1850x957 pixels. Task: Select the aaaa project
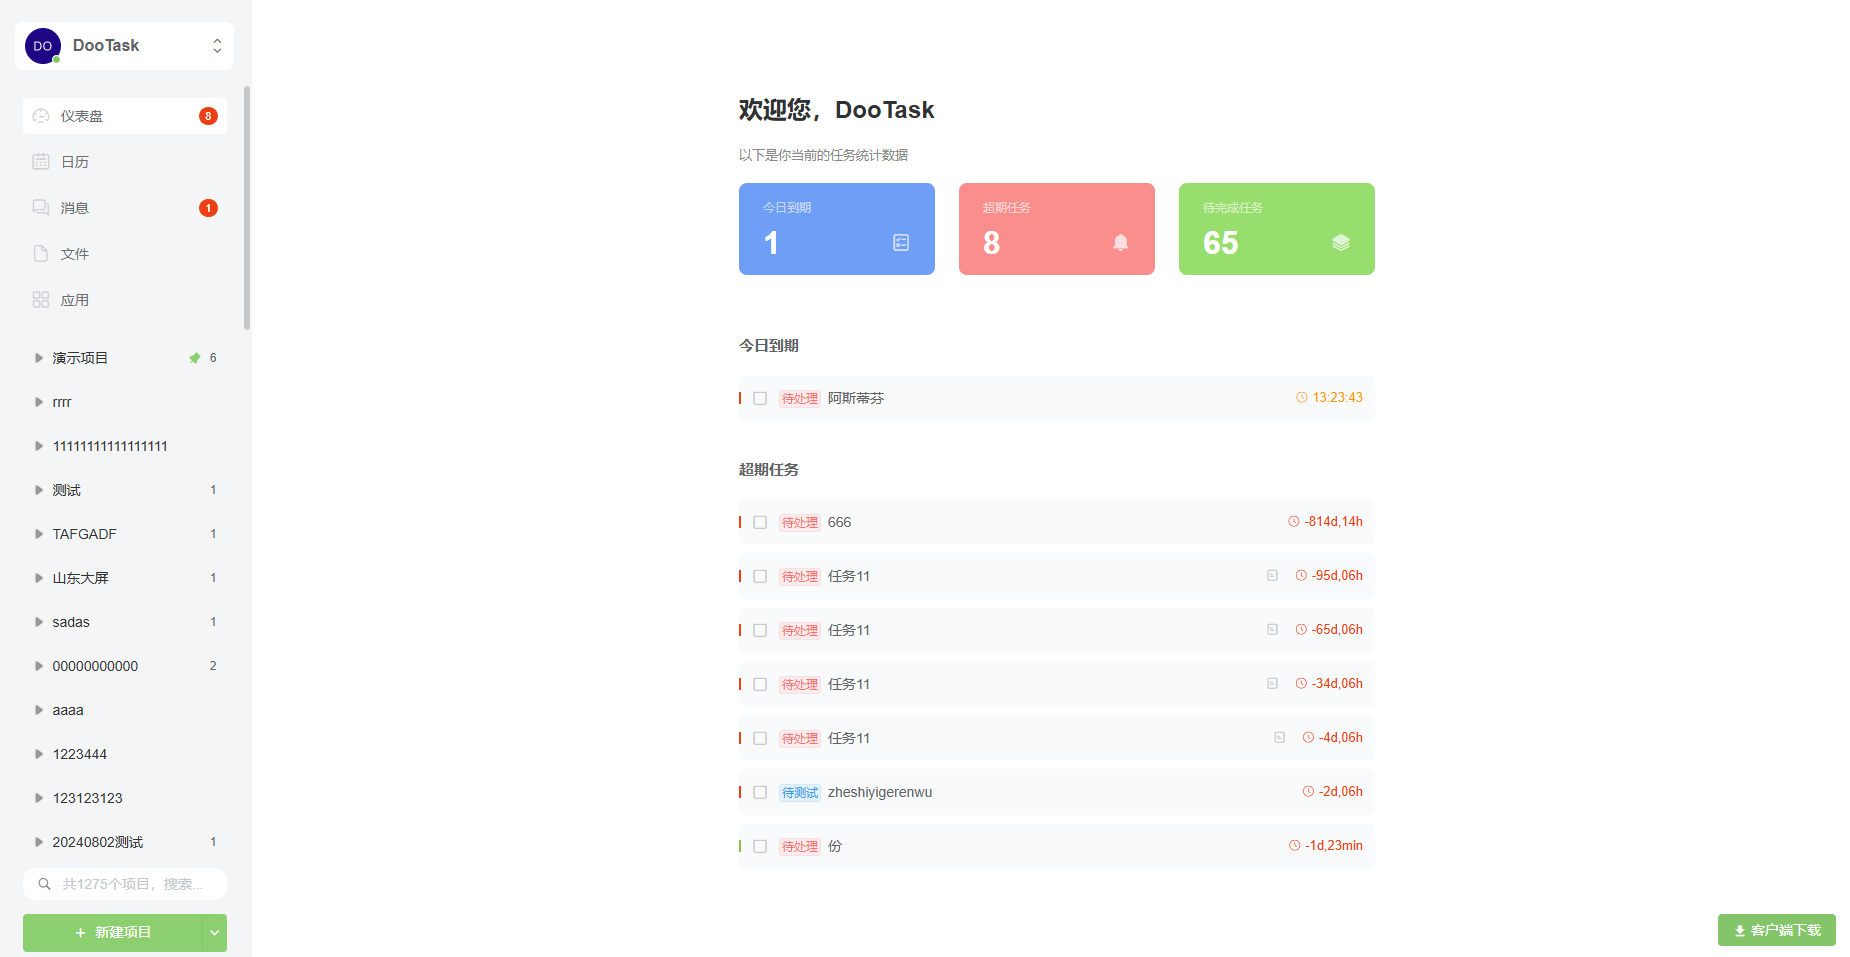(x=125, y=710)
